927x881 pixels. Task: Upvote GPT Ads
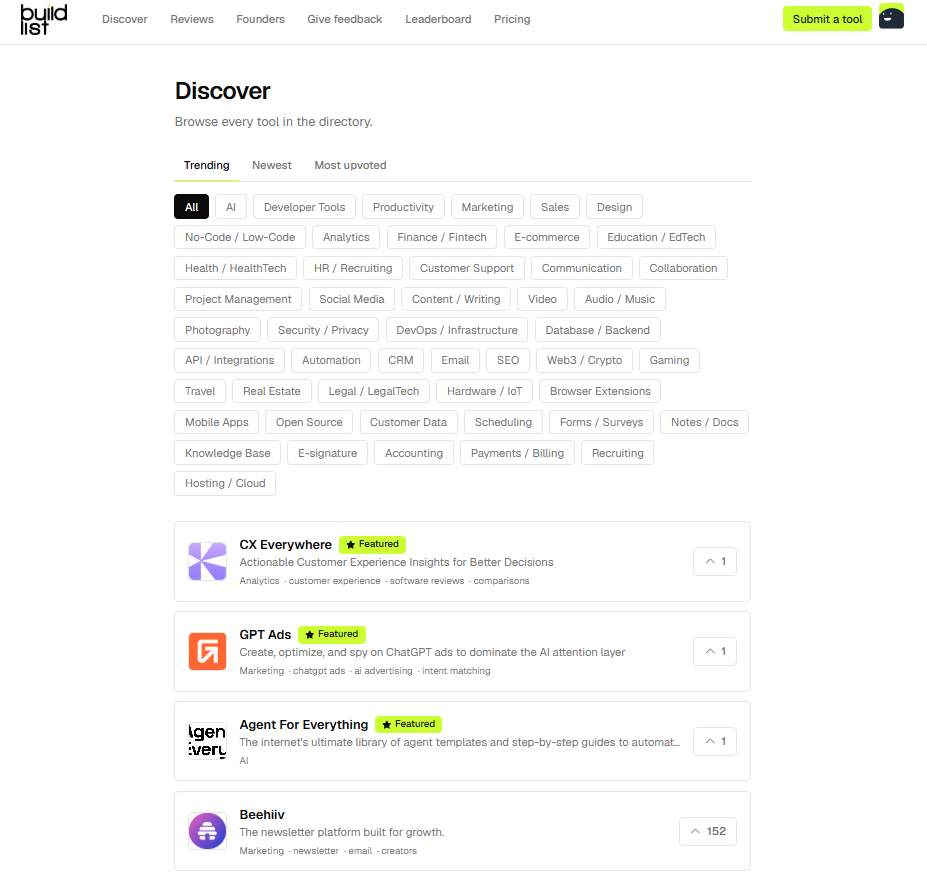pos(715,651)
